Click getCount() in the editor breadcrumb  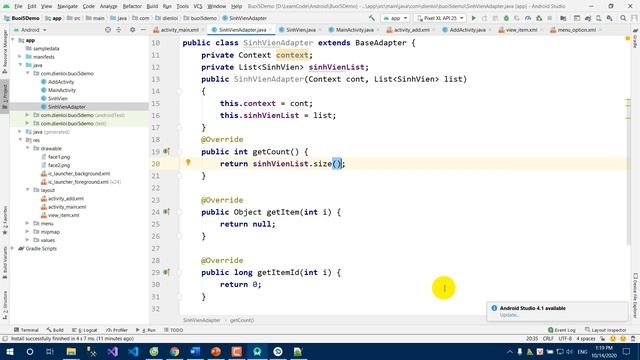coord(242,320)
